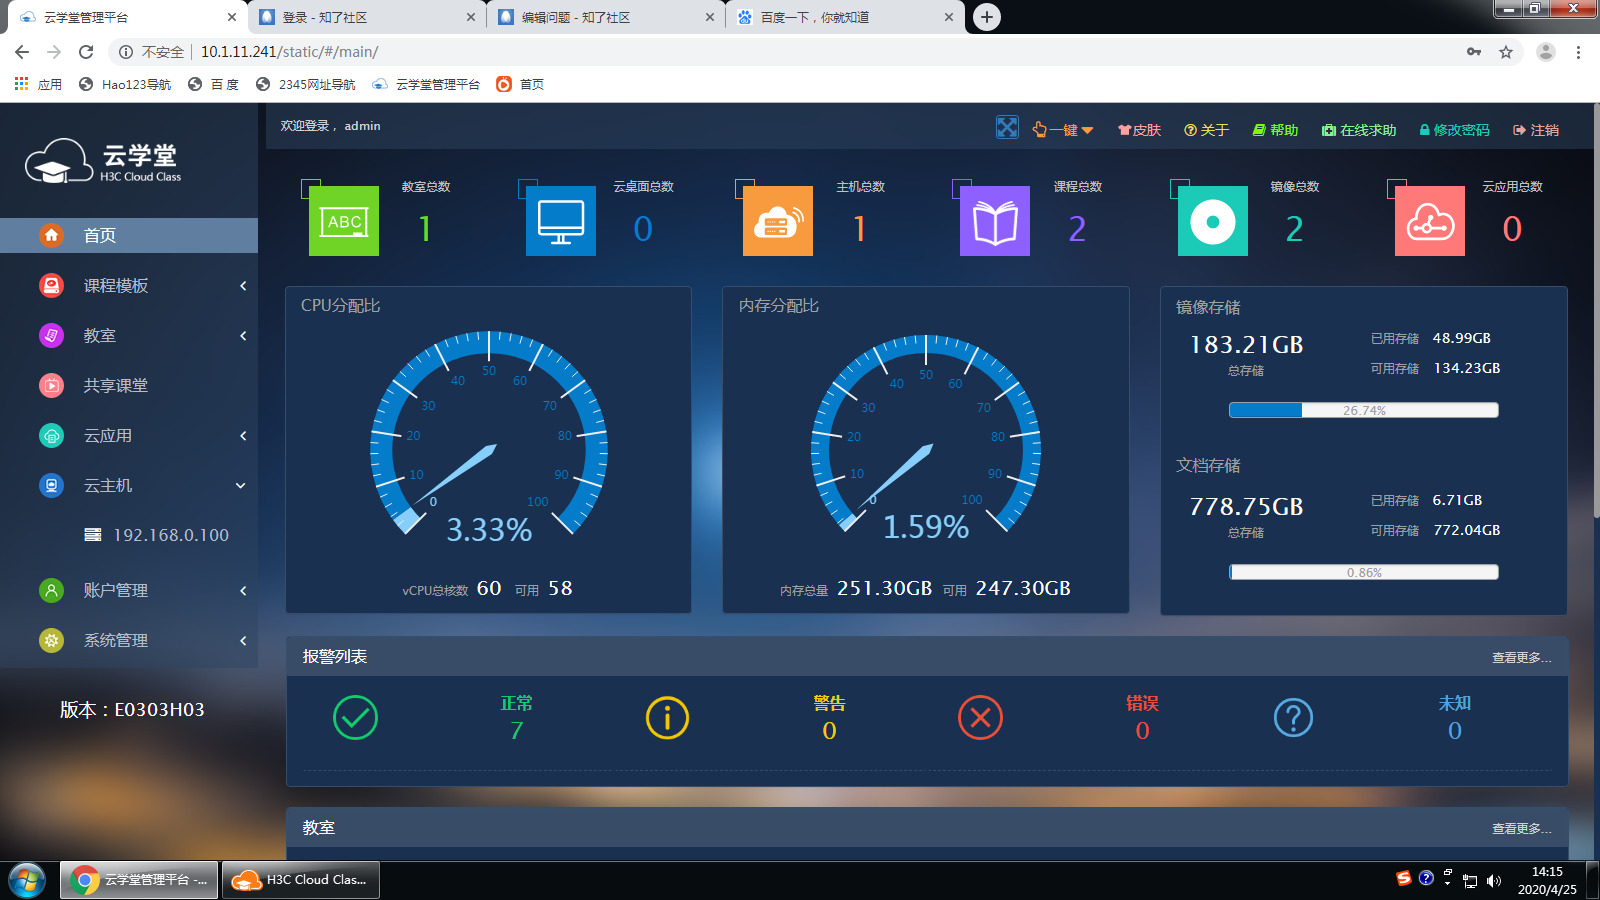This screenshot has width=1600, height=900.
Task: Open the 2345网址导航 bookmark
Action: point(306,84)
